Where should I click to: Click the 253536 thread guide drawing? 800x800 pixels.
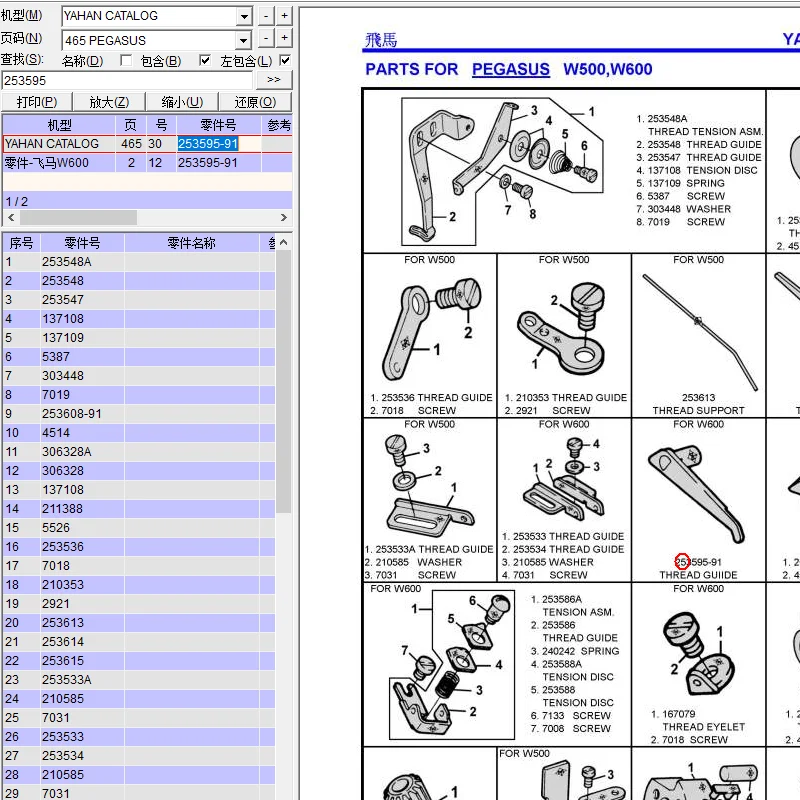pyautogui.click(x=432, y=329)
